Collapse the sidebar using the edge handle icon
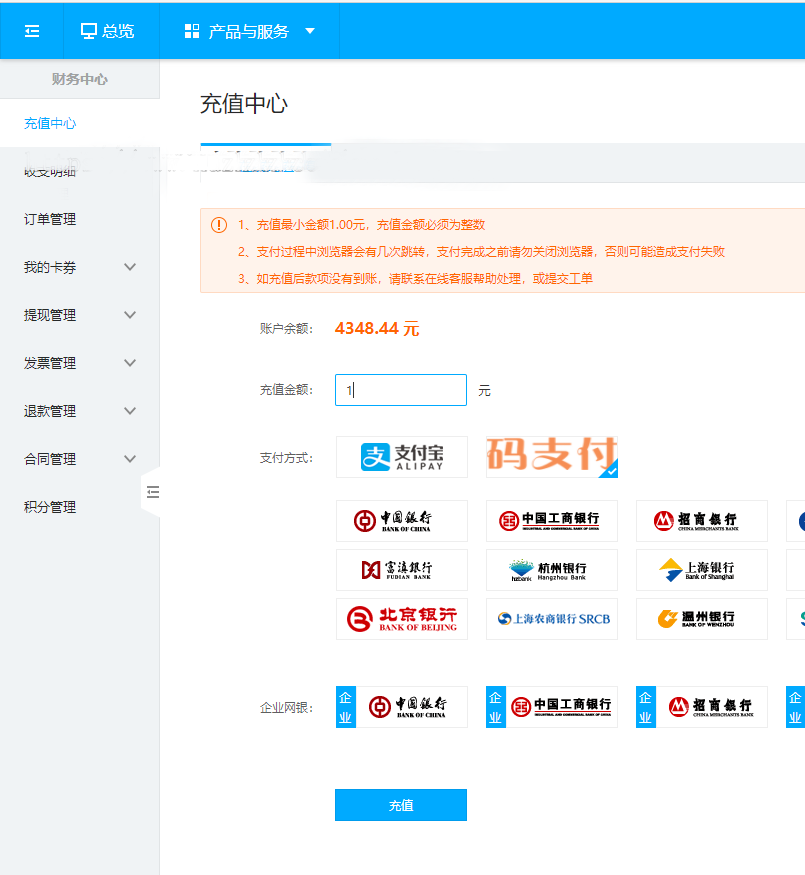The width and height of the screenshot is (805, 875). (x=153, y=492)
